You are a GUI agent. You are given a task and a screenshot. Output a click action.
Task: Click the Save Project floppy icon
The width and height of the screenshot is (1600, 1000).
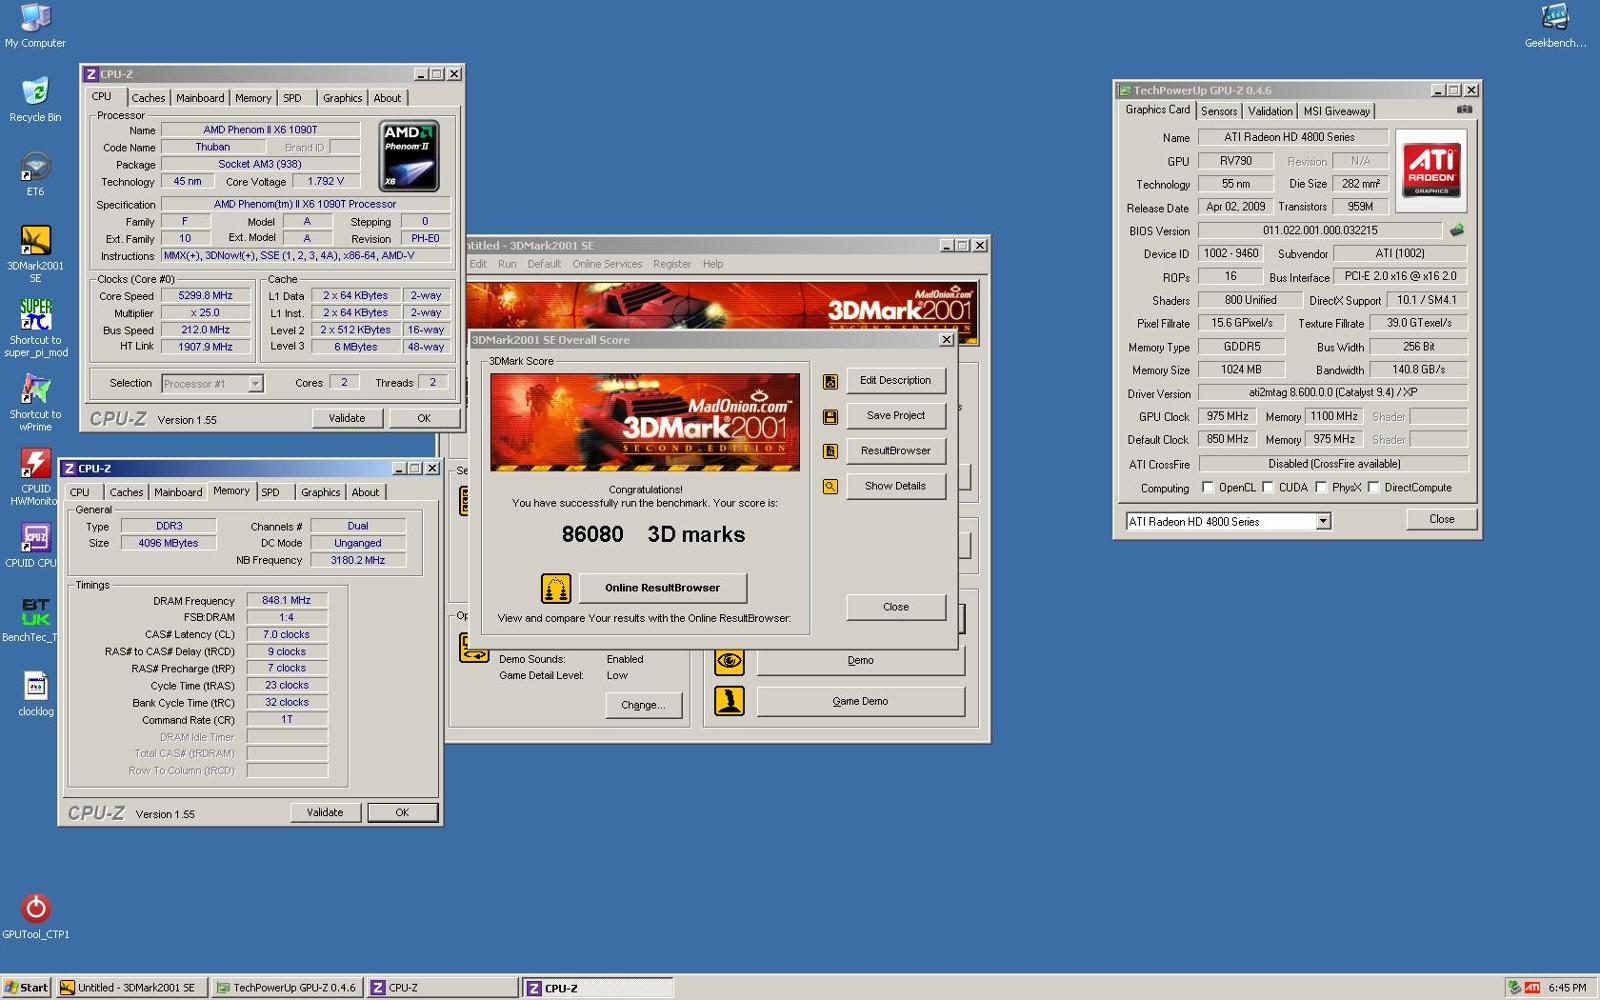click(830, 417)
